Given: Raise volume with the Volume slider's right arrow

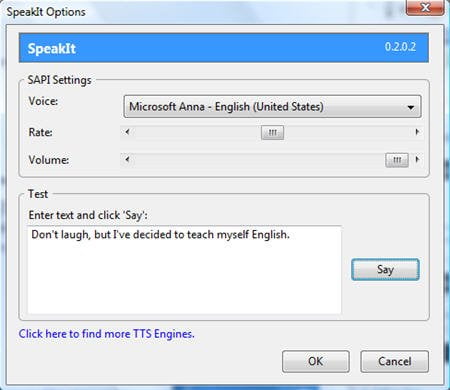Looking at the screenshot, I should tap(417, 160).
